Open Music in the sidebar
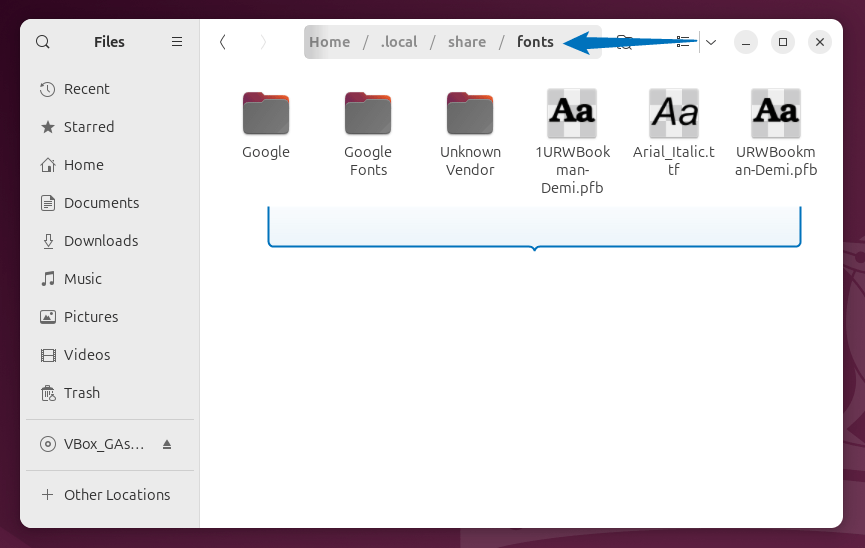 click(110, 279)
